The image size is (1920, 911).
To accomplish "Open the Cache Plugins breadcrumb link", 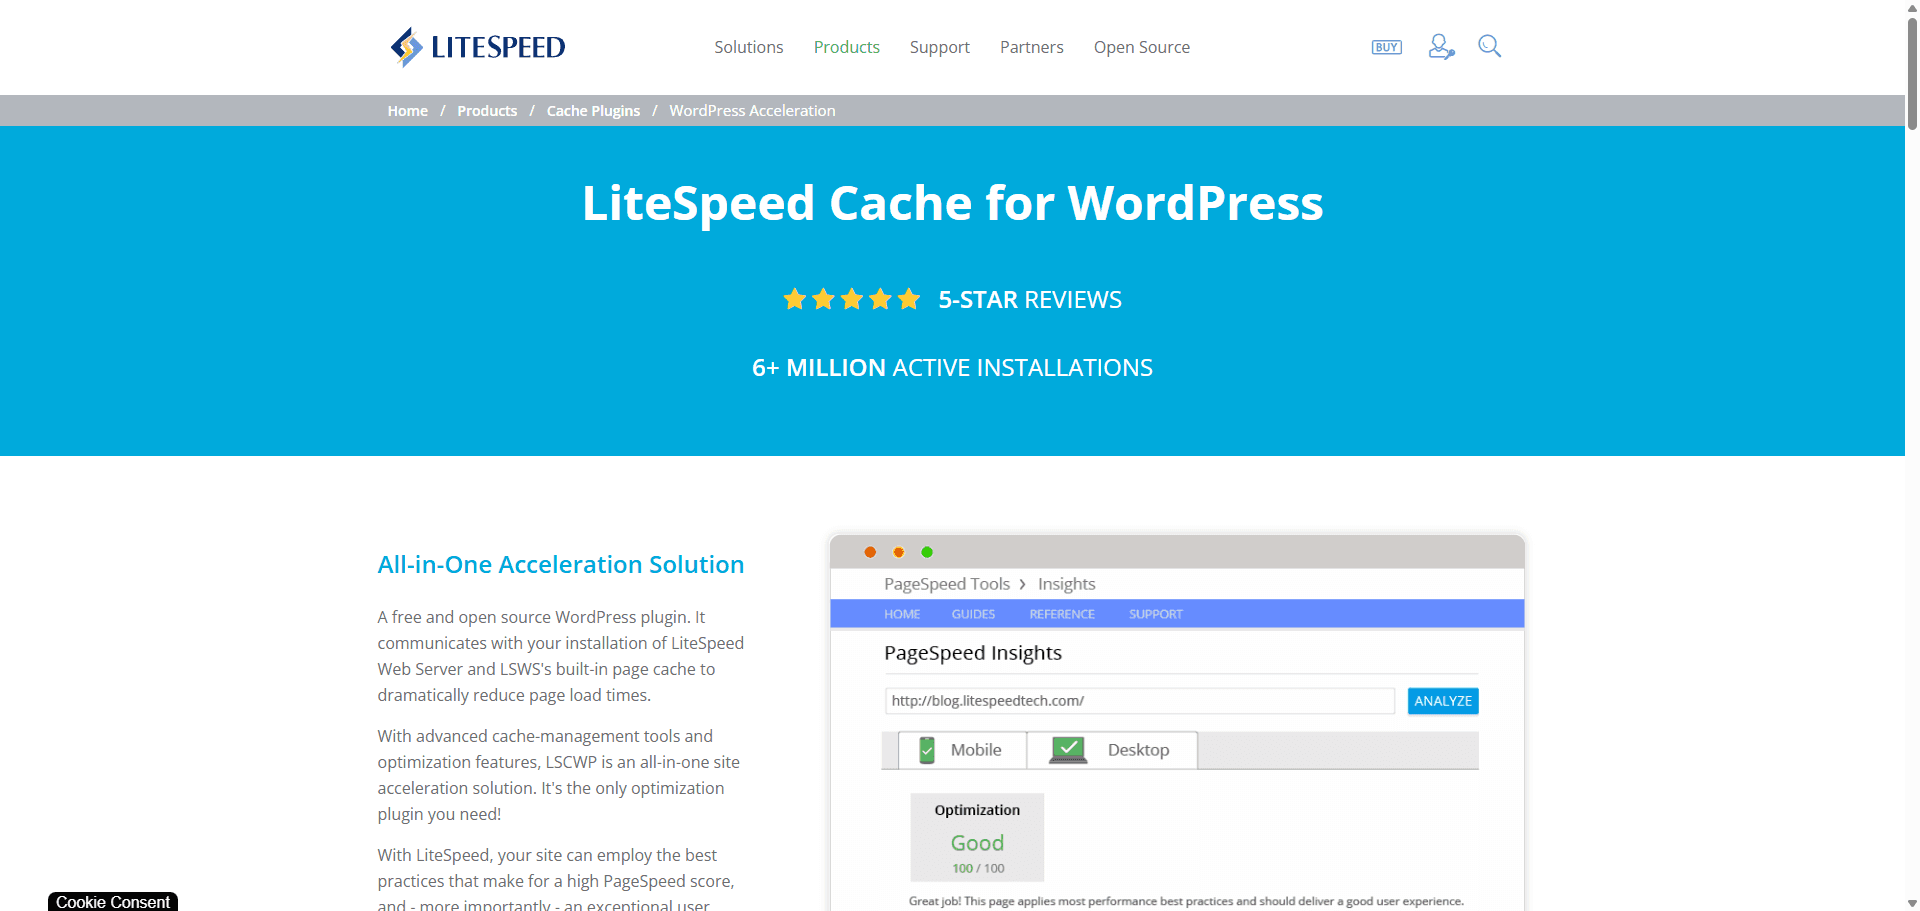I will point(593,110).
